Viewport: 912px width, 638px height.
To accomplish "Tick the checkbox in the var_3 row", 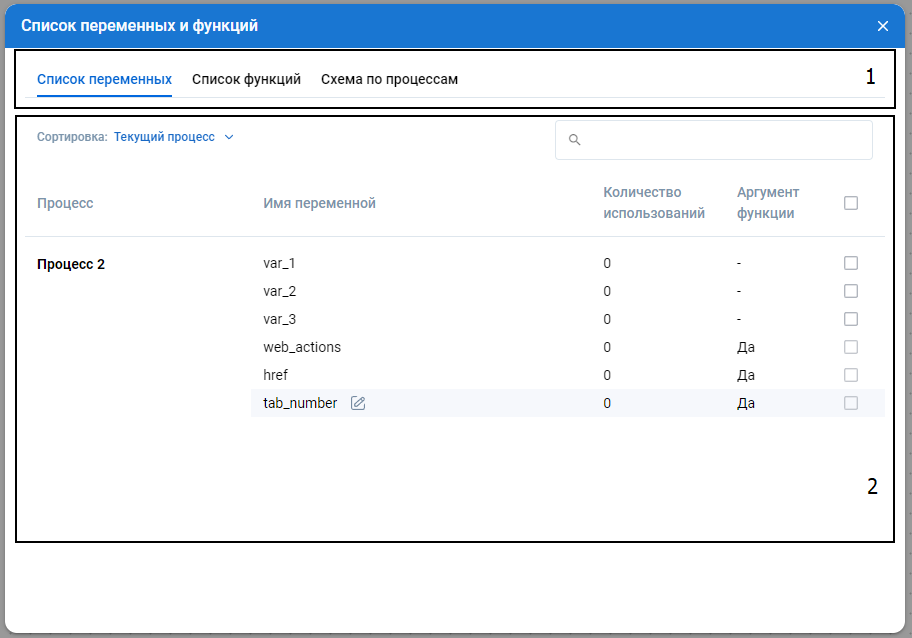I will click(x=851, y=319).
